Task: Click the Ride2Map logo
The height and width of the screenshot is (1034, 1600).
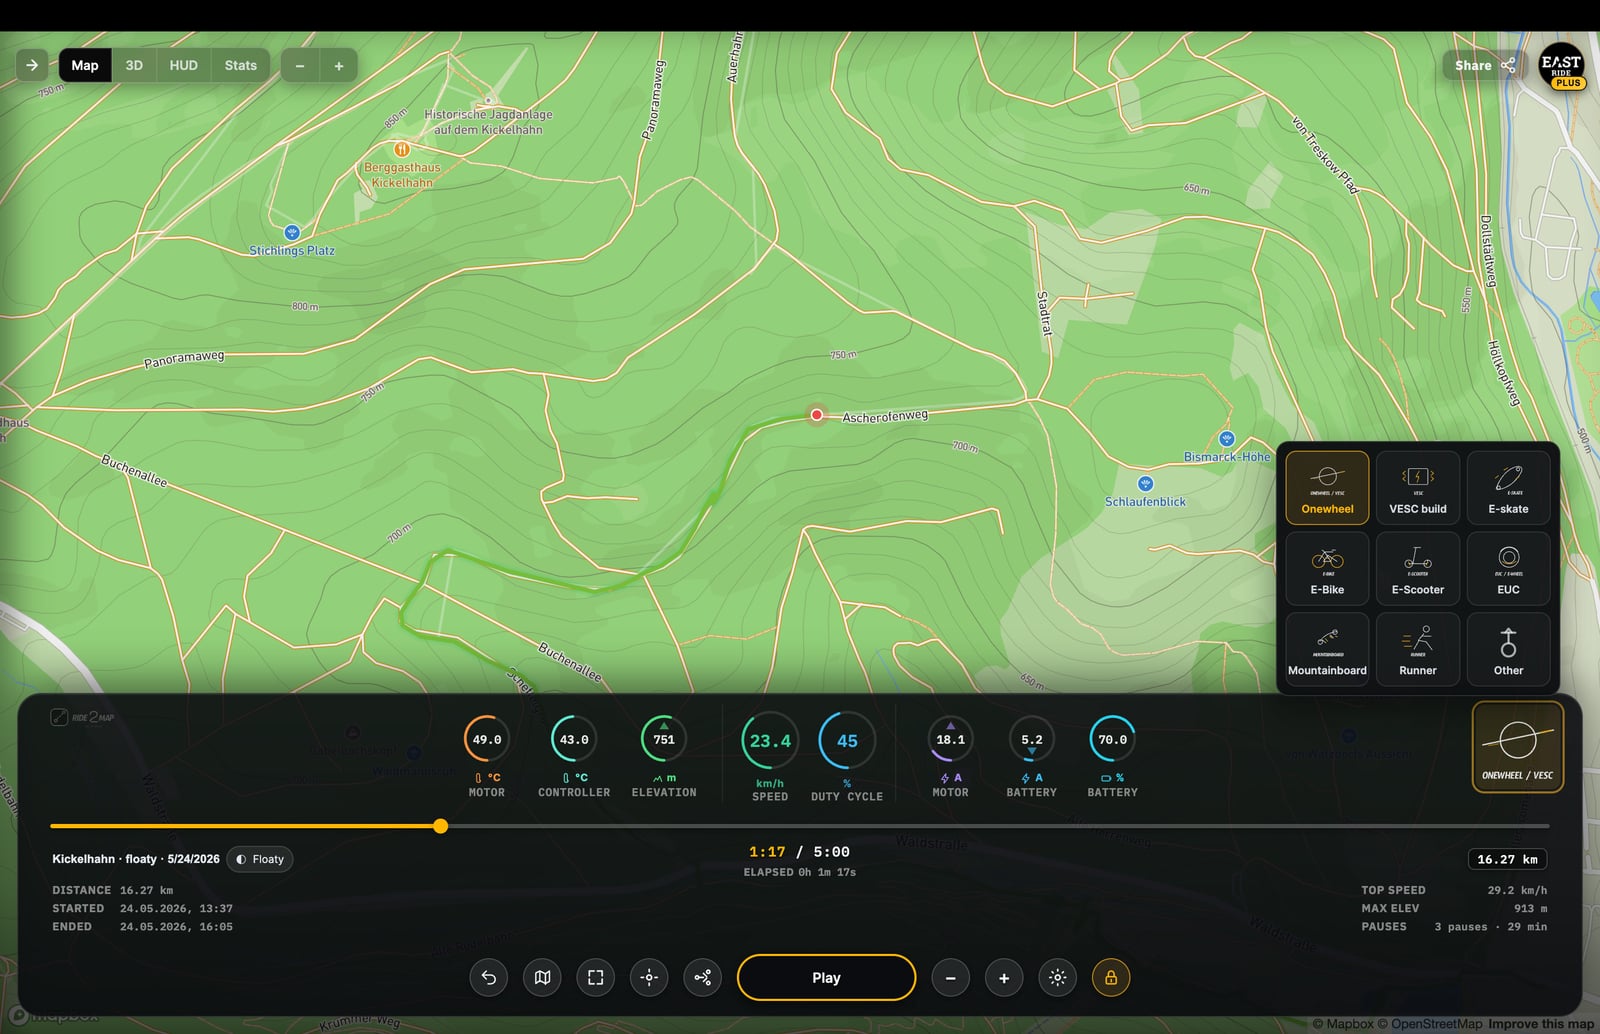Action: pos(83,717)
